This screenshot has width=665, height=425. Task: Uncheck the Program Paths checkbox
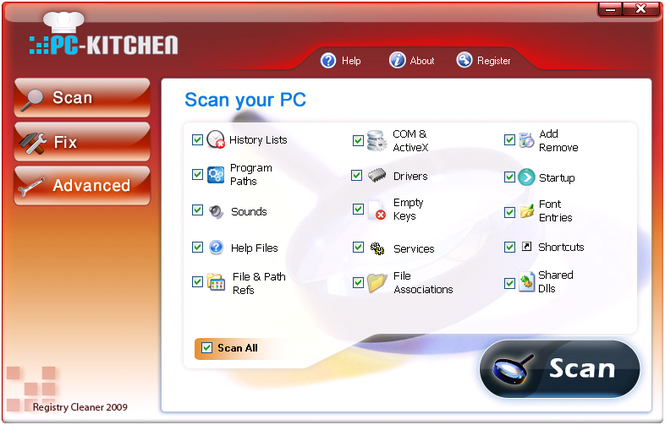pos(197,174)
